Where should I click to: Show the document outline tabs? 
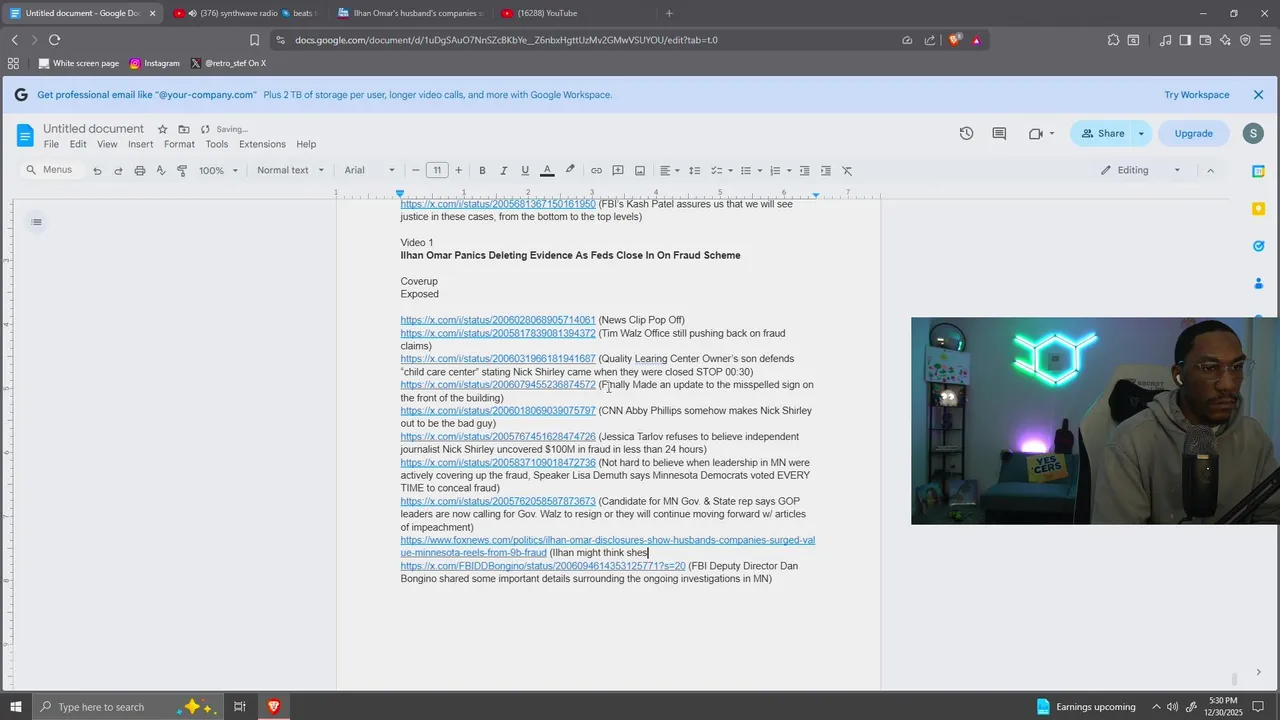pos(36,222)
